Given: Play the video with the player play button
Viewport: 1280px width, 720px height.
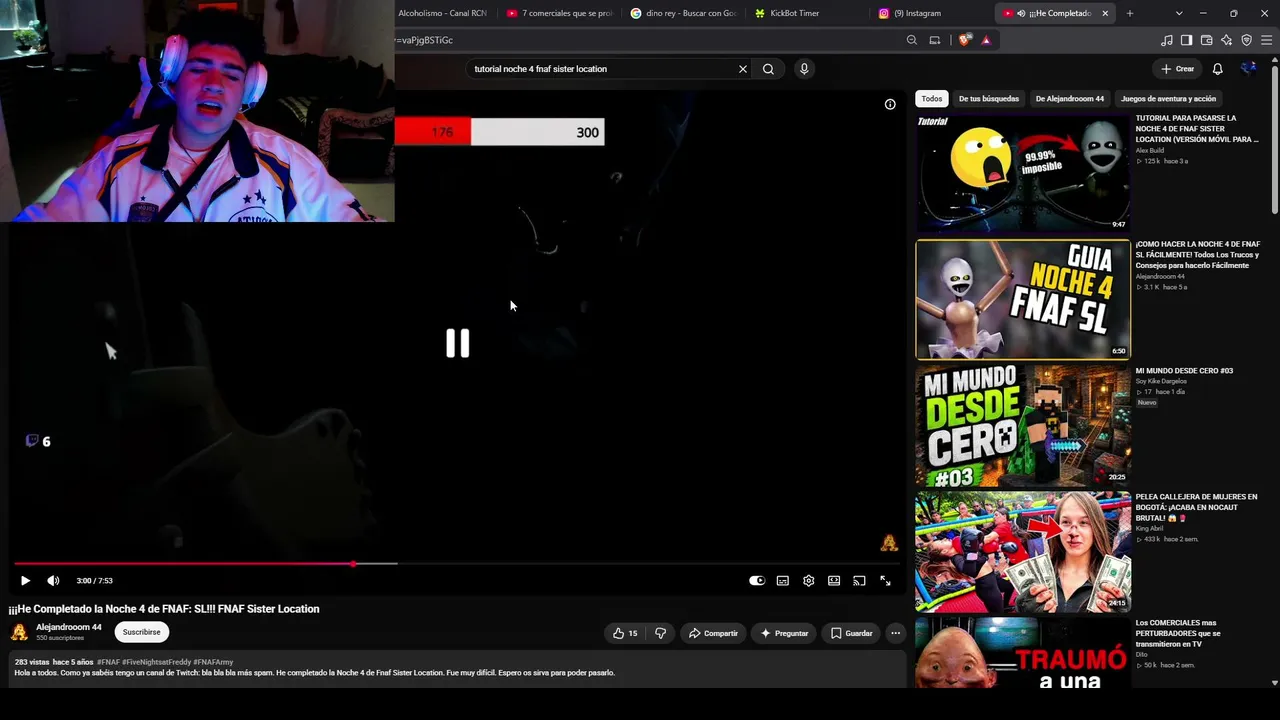Looking at the screenshot, I should [x=25, y=581].
